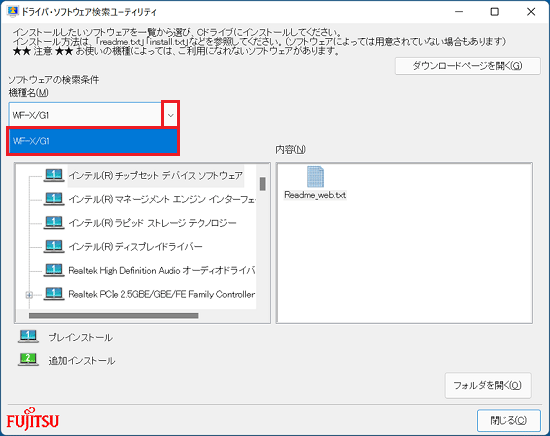The height and width of the screenshot is (436, 550).
Task: Click the Realtek High Definition Audio laptop icon
Action: [x=54, y=270]
